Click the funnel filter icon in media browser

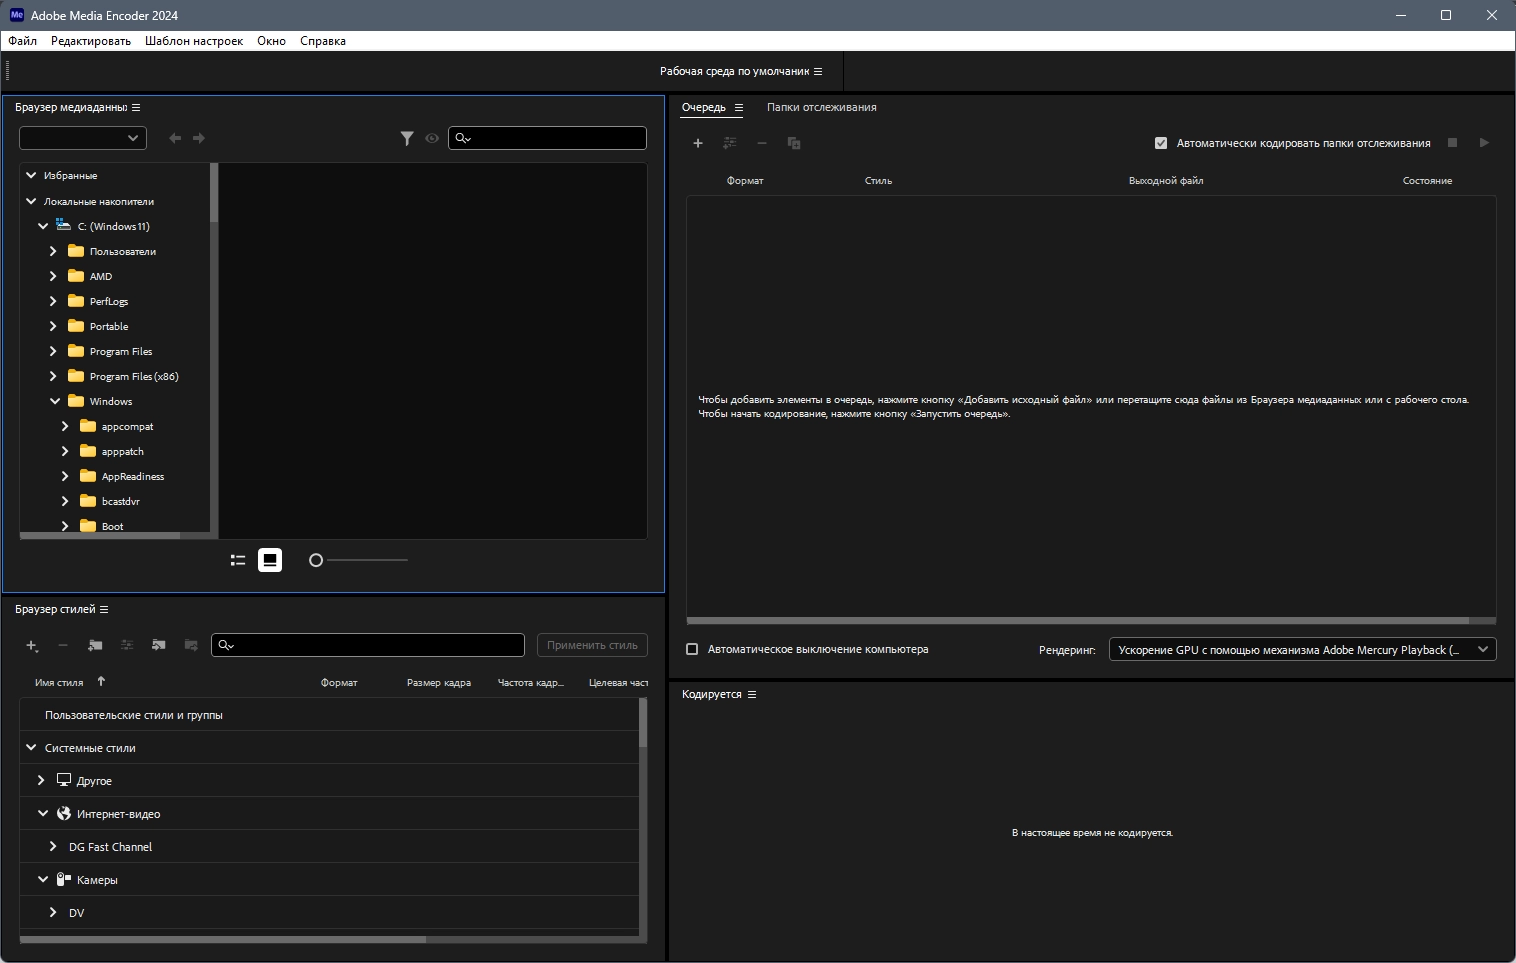point(407,138)
